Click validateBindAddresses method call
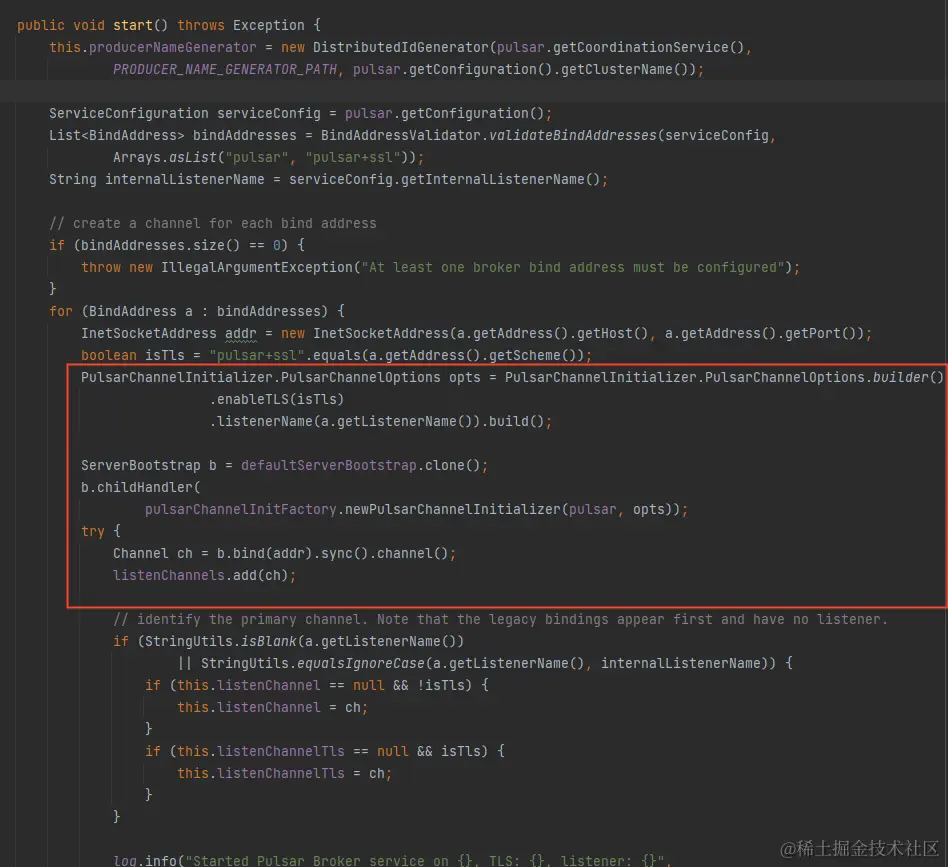948x867 pixels. click(x=573, y=135)
